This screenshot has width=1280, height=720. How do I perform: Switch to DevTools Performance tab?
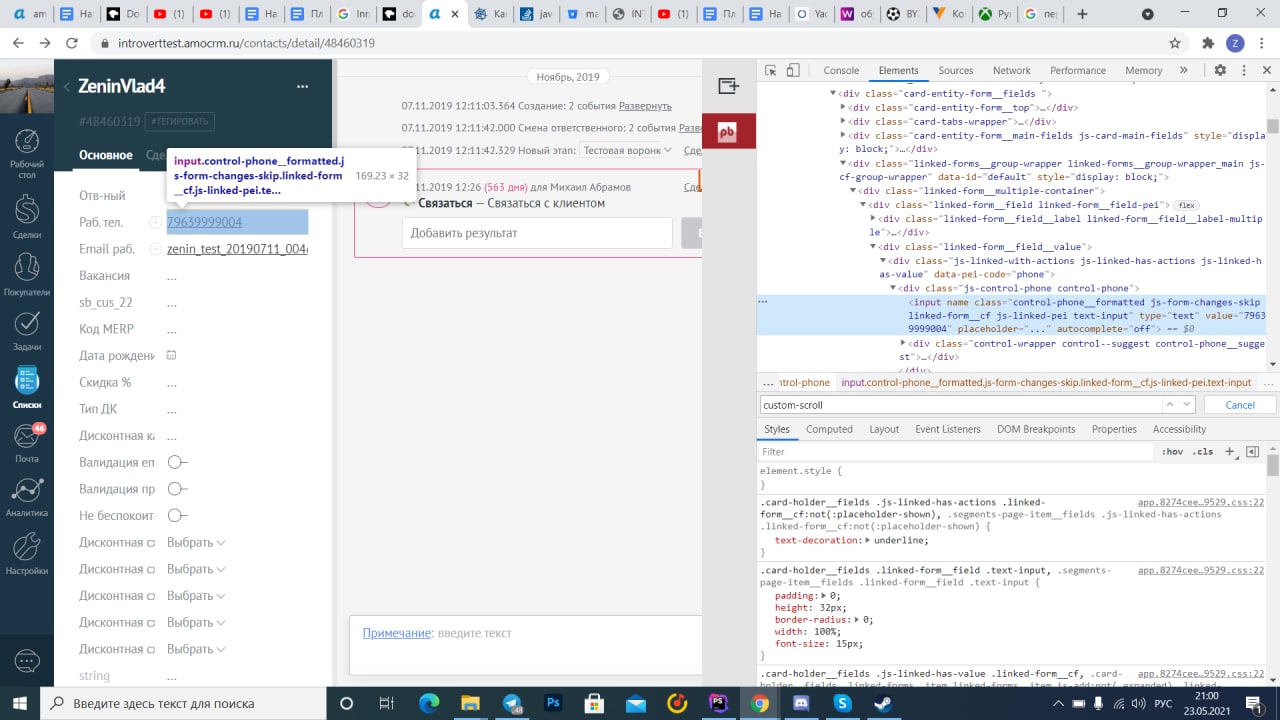(1078, 70)
